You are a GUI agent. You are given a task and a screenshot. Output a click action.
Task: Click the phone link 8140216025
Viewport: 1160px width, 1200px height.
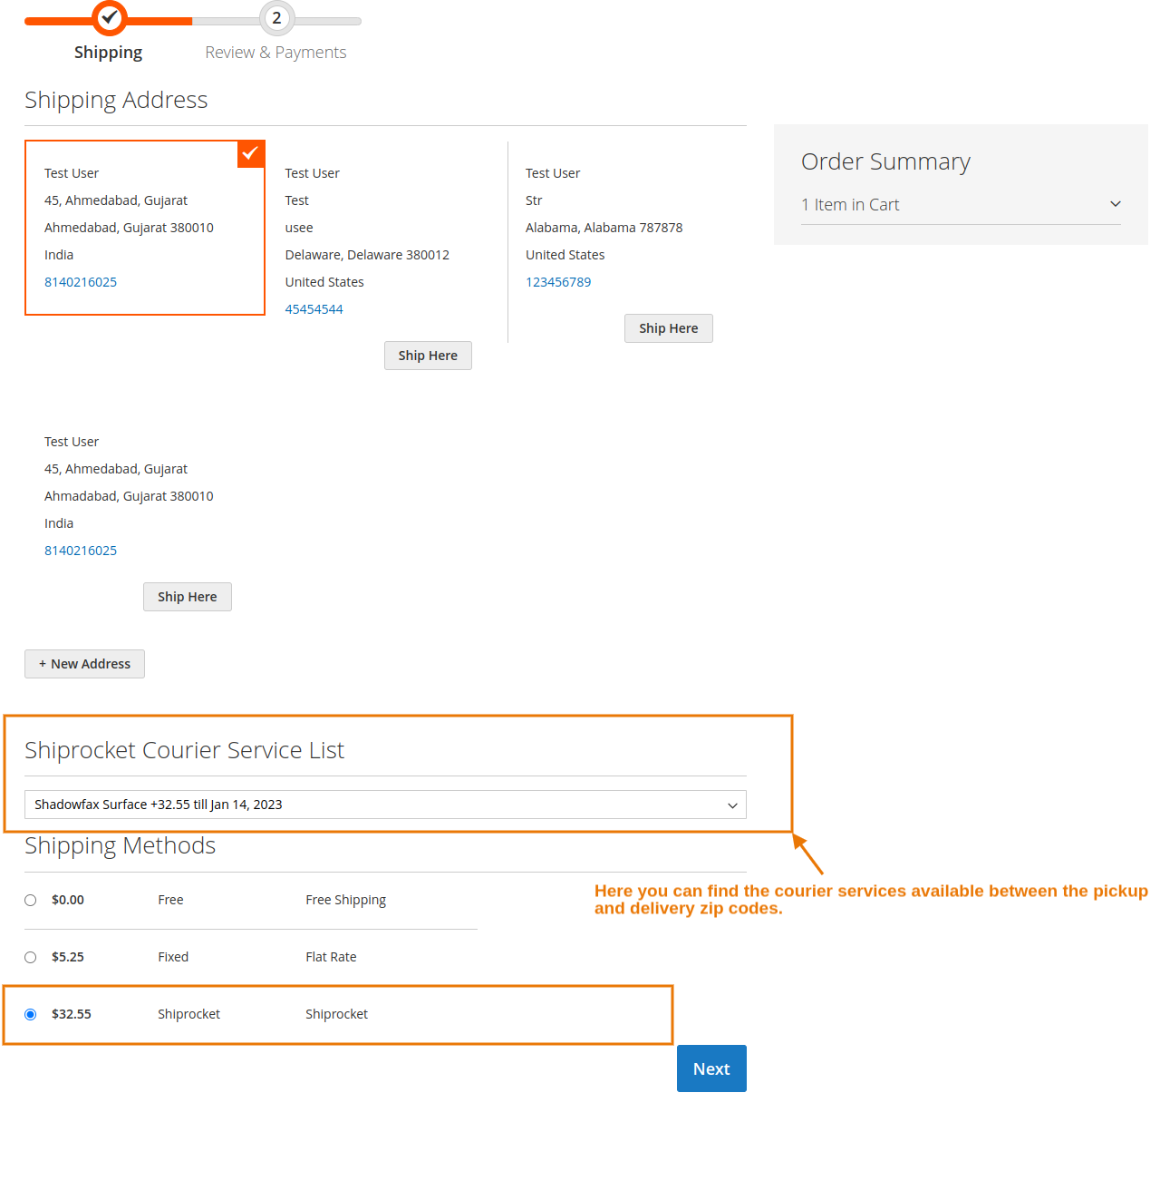pyautogui.click(x=80, y=281)
